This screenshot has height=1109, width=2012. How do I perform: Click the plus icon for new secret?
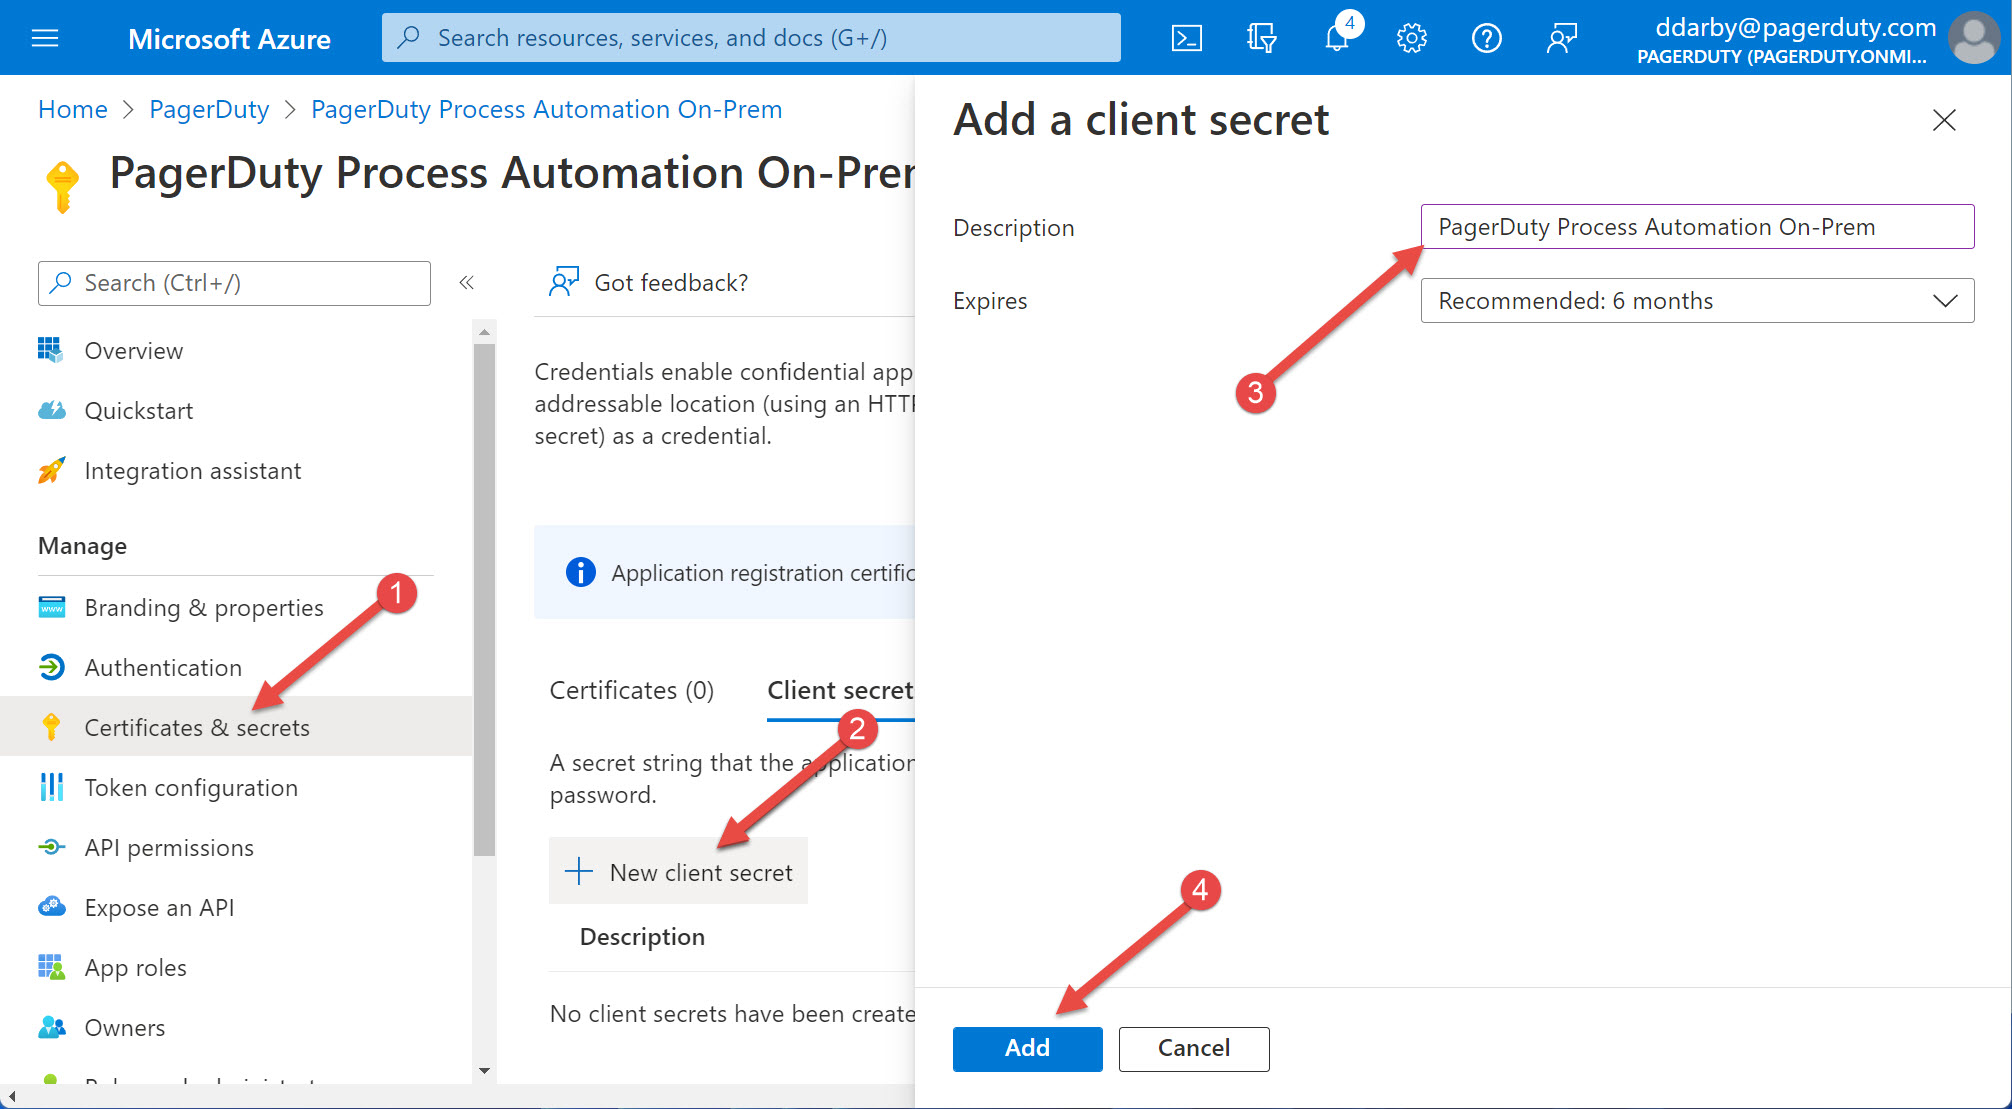[x=578, y=871]
